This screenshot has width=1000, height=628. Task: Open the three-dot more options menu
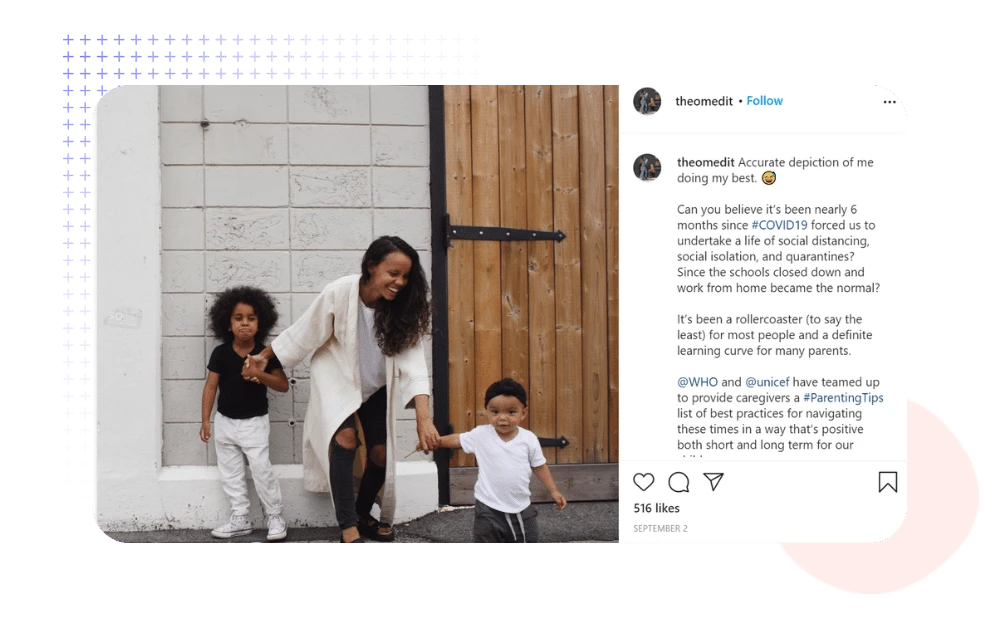[890, 102]
